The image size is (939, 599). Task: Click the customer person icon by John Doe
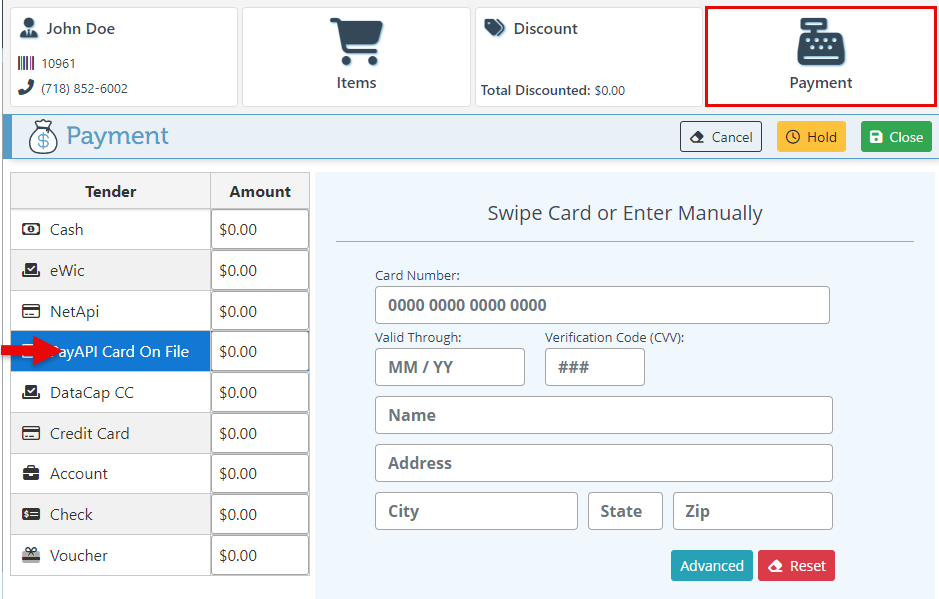(x=29, y=28)
